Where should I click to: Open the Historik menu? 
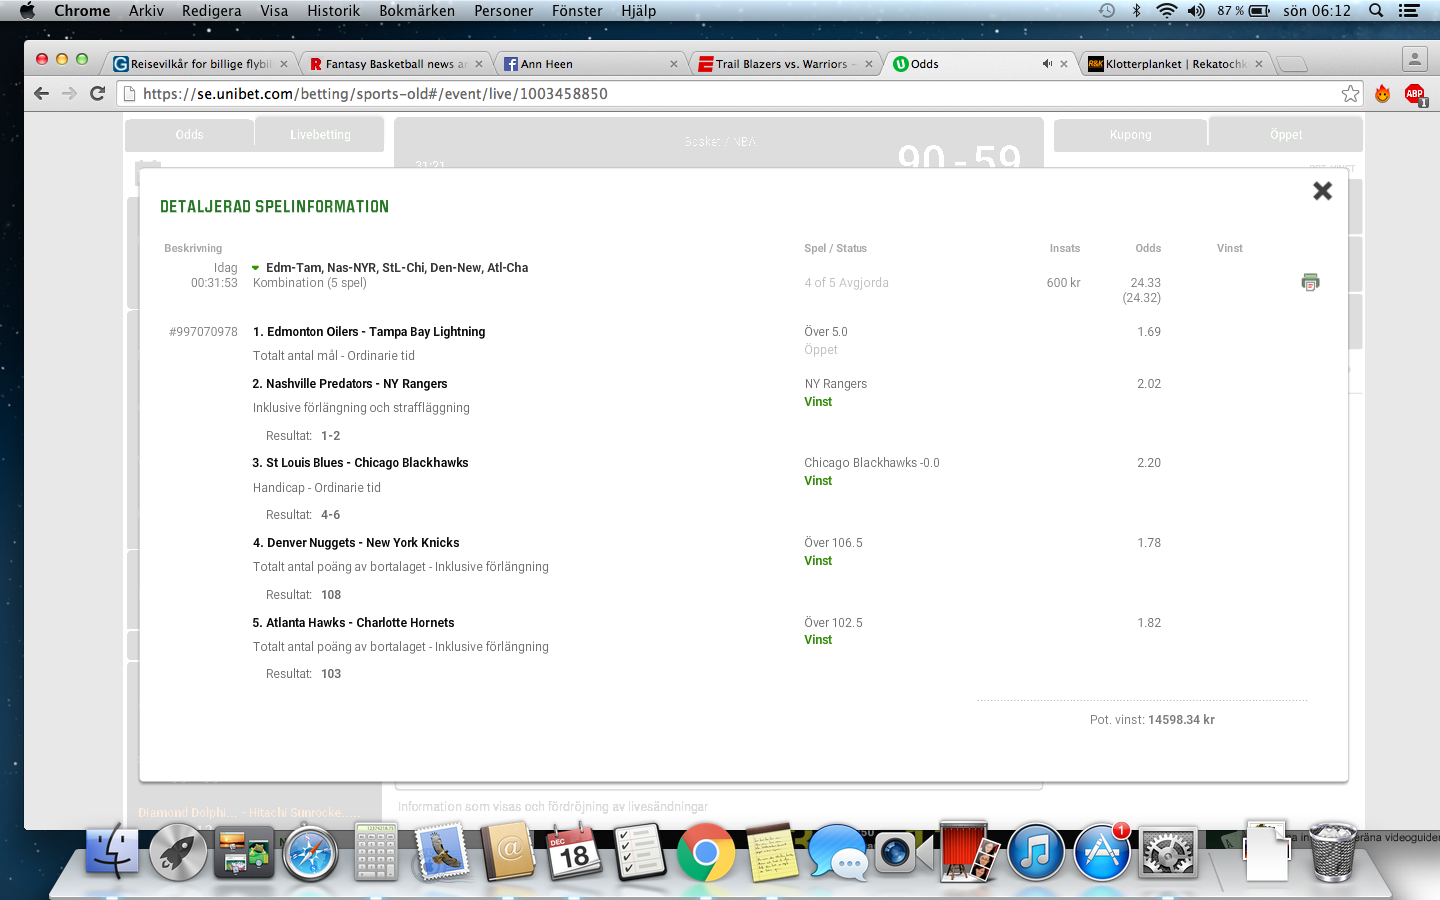[333, 11]
